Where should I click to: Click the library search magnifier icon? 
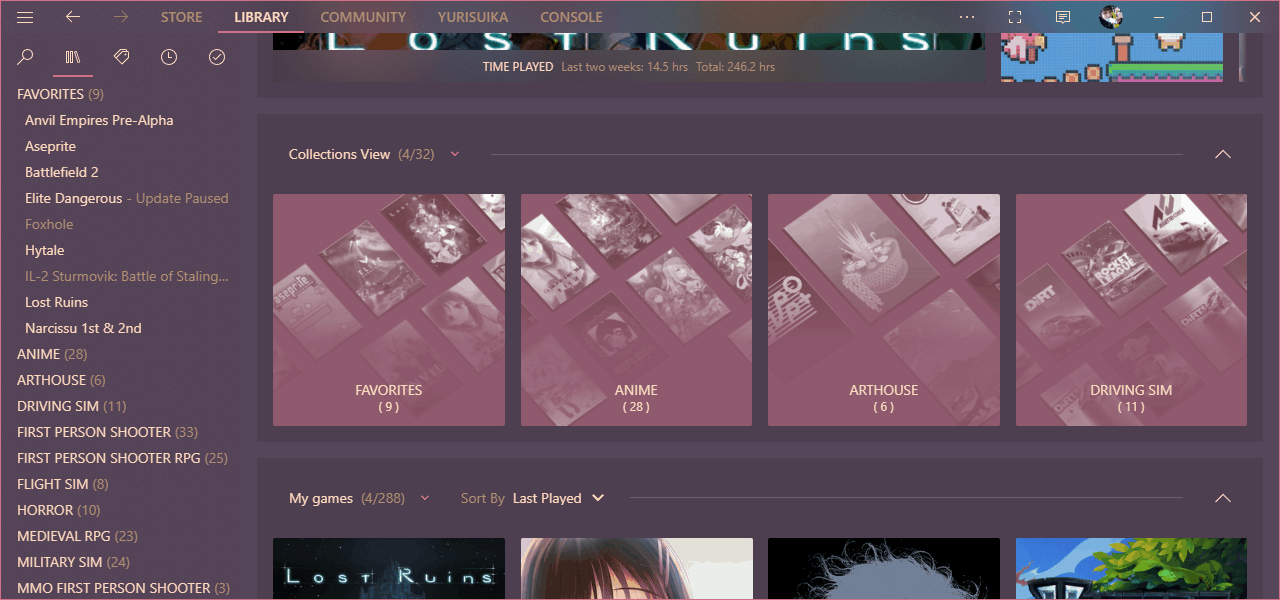(26, 58)
